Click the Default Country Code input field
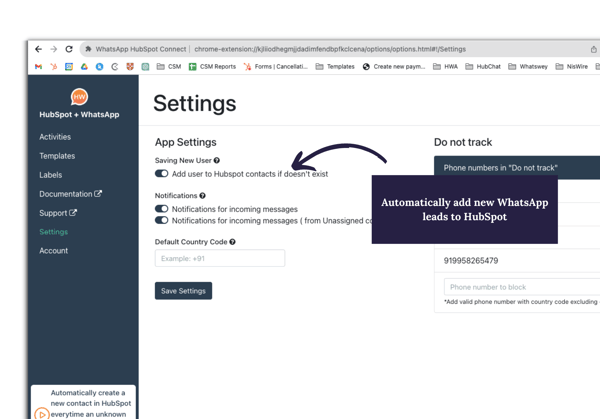This screenshot has height=419, width=600. pos(220,258)
